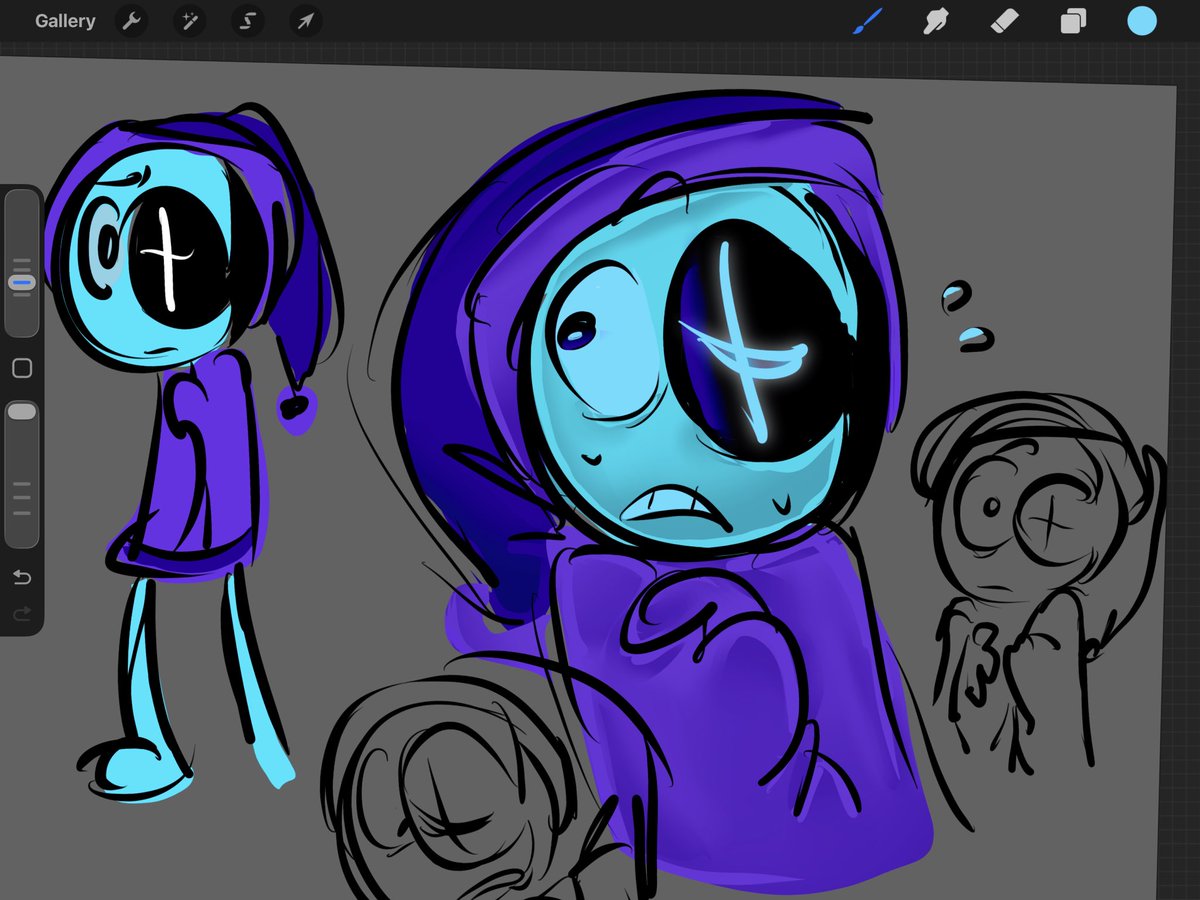Activate the Transform arrow tool
The height and width of the screenshot is (900, 1200).
click(x=305, y=21)
